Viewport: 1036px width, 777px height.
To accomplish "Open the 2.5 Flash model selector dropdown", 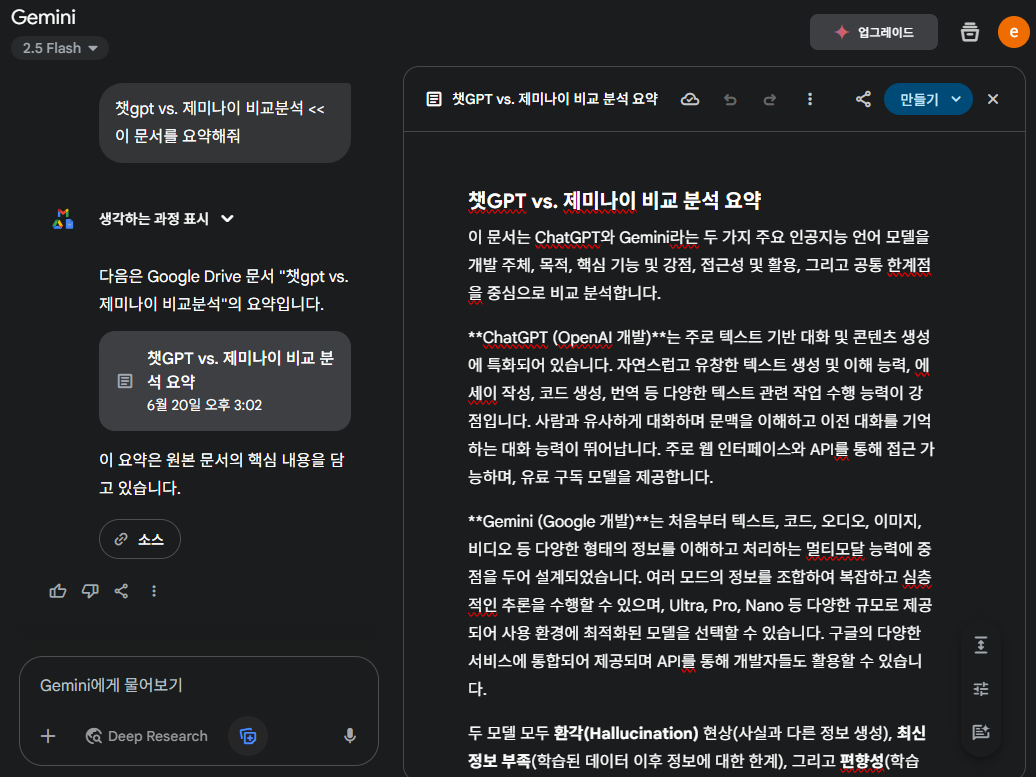I will coord(59,48).
